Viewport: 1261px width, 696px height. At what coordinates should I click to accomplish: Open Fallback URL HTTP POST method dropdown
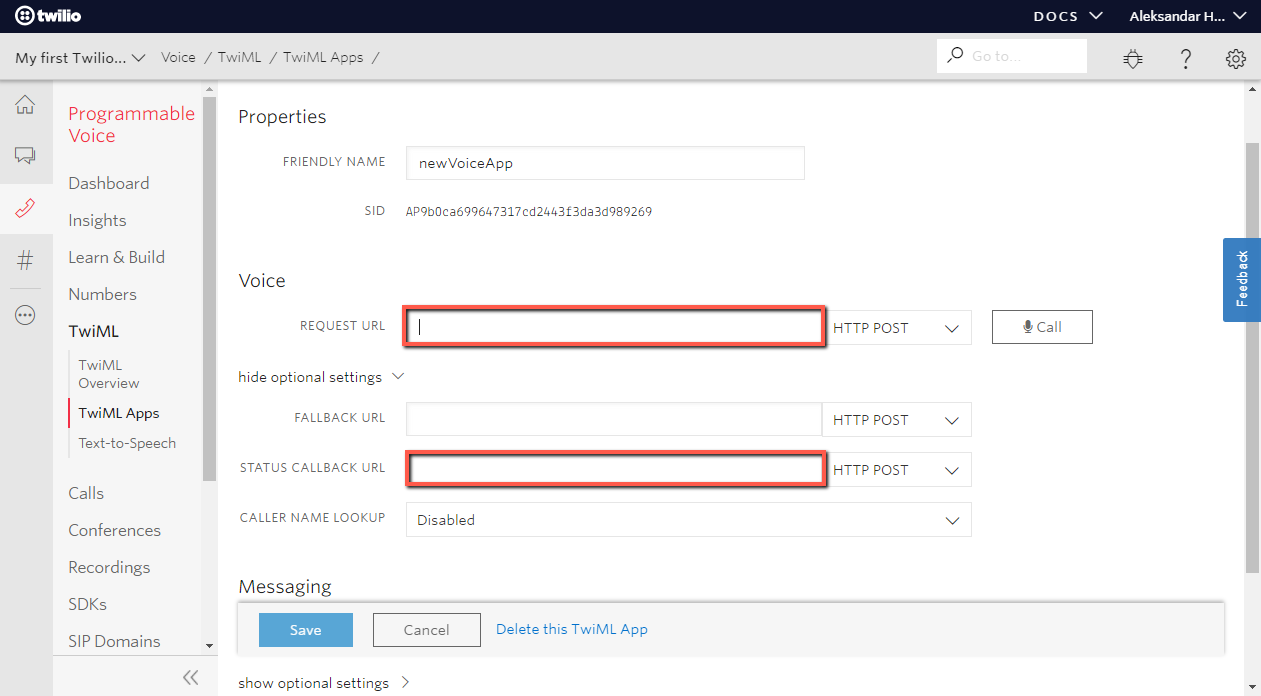coord(897,420)
